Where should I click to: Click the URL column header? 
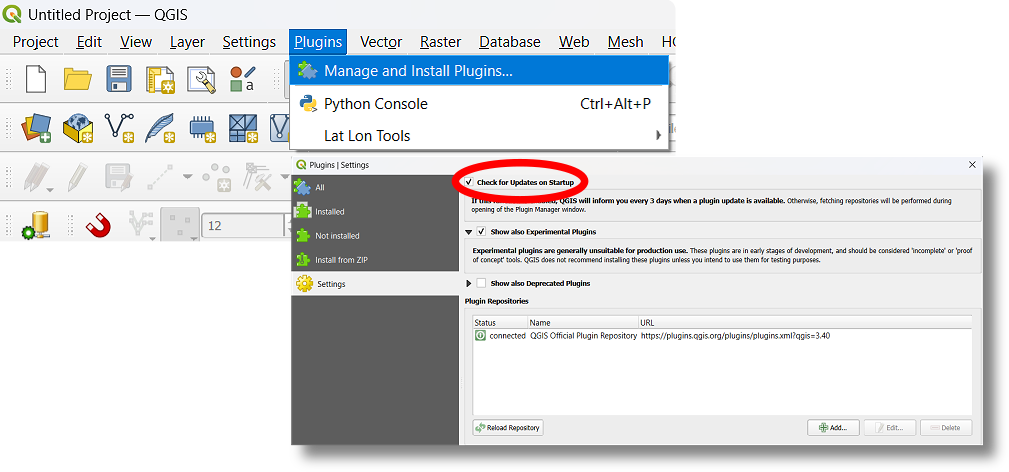point(804,323)
